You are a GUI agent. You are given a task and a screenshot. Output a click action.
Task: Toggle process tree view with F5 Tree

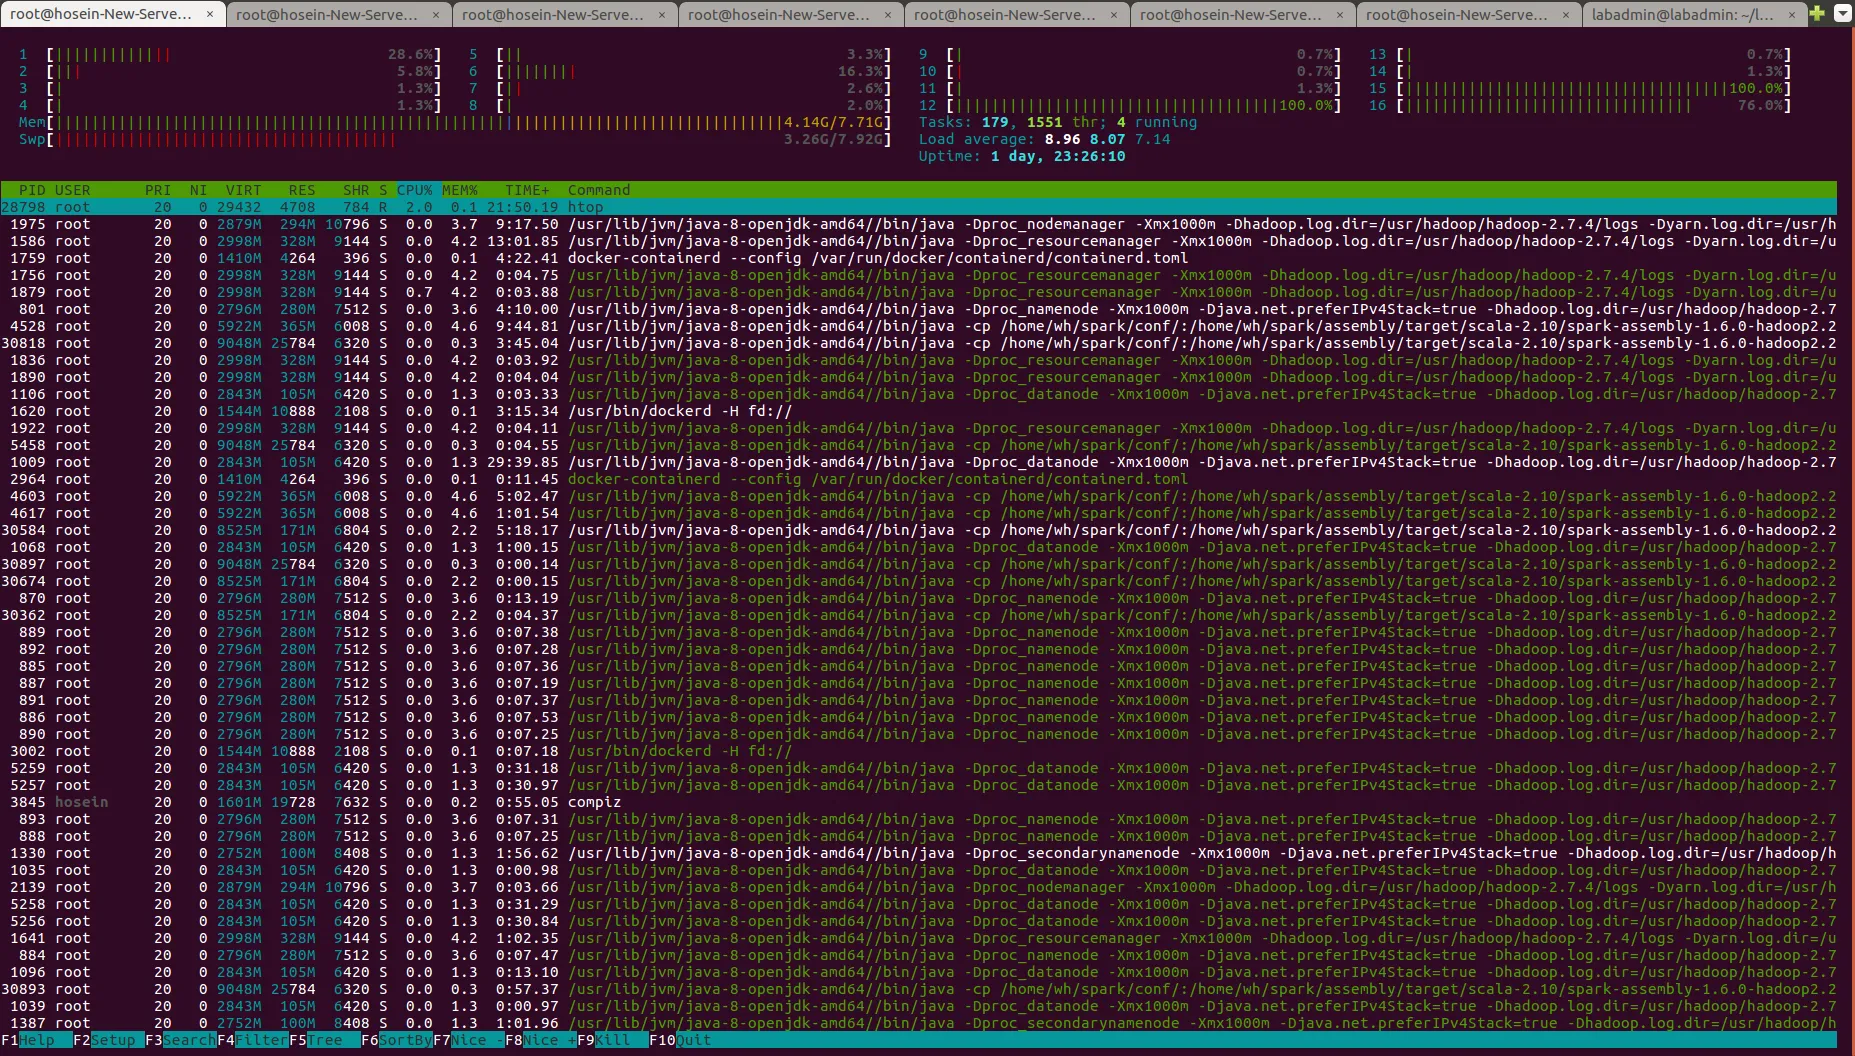pyautogui.click(x=324, y=1040)
